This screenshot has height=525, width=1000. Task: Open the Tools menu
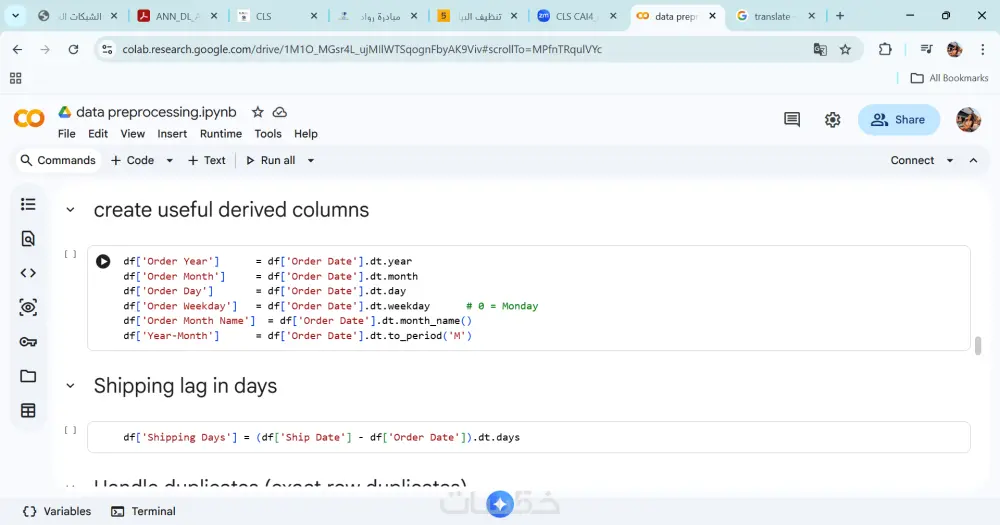[268, 134]
